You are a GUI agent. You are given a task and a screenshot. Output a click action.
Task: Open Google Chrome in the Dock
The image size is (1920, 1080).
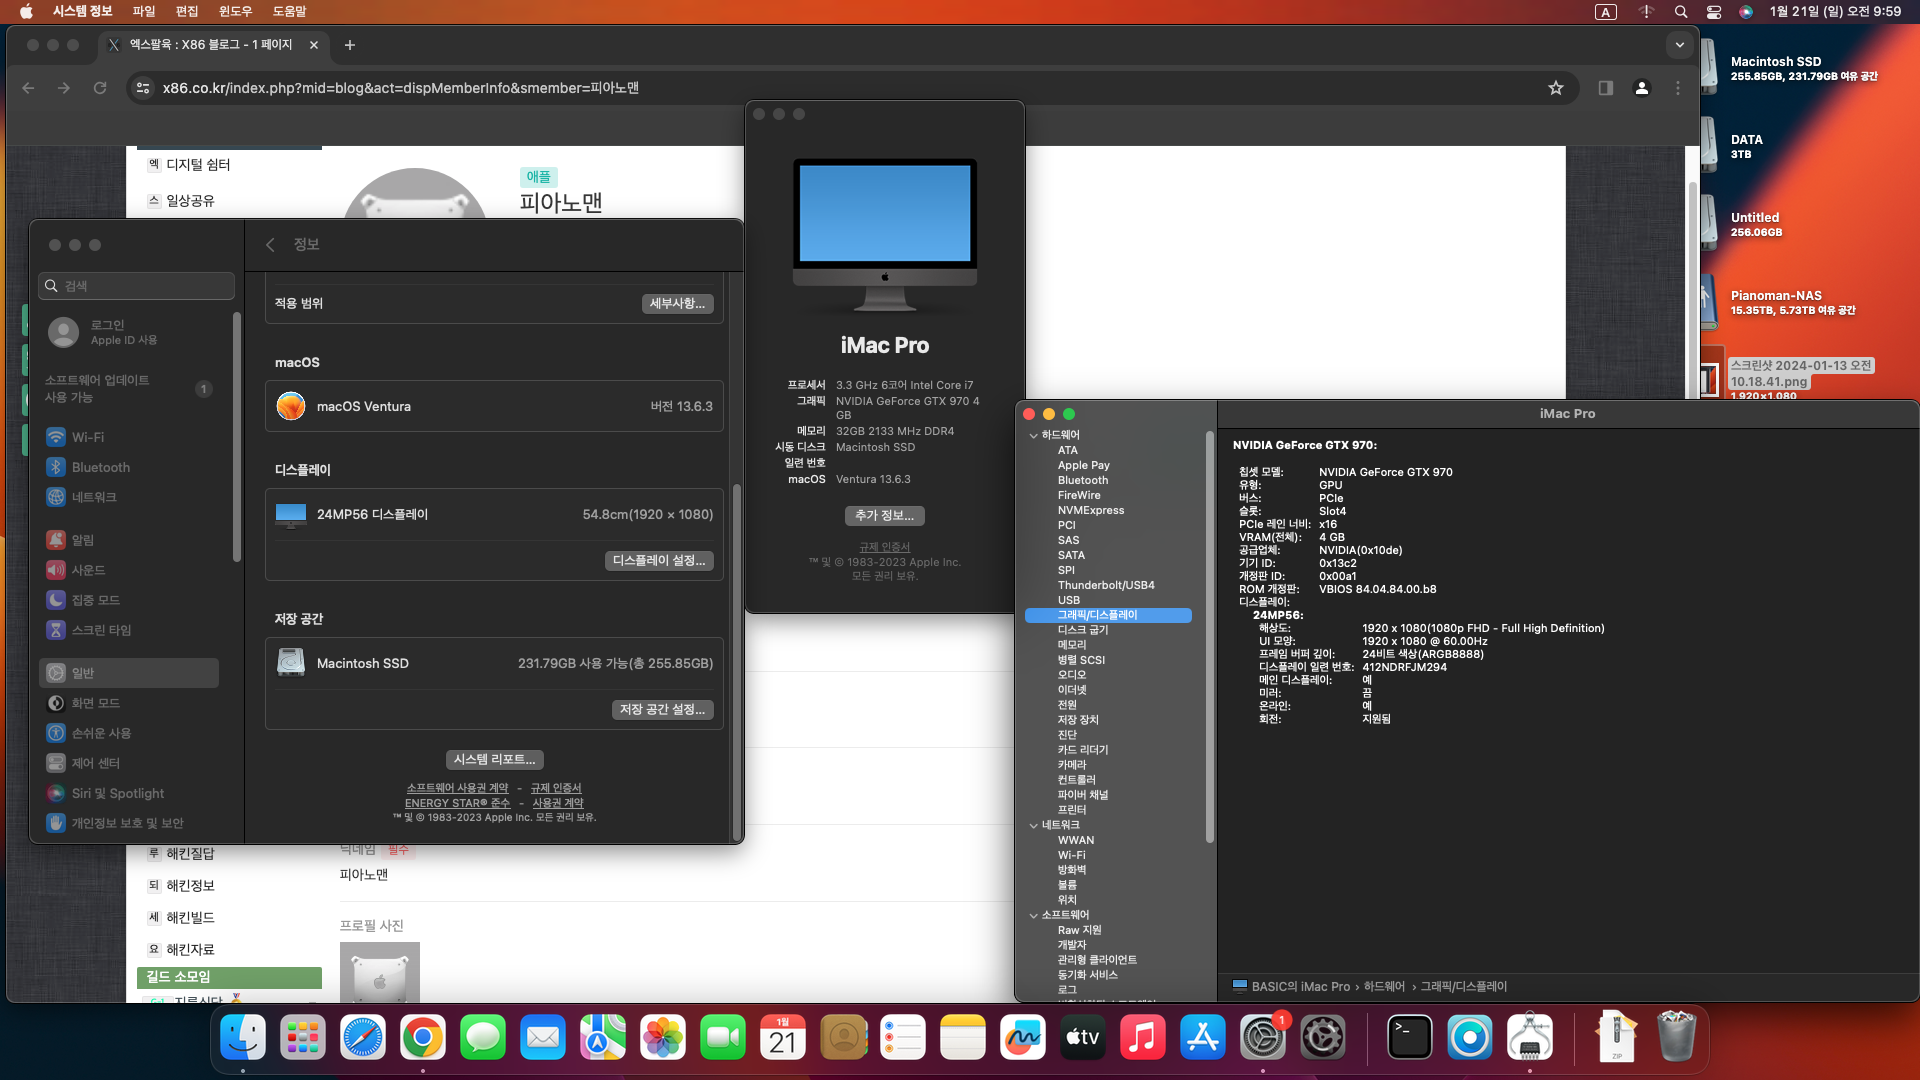point(423,1038)
